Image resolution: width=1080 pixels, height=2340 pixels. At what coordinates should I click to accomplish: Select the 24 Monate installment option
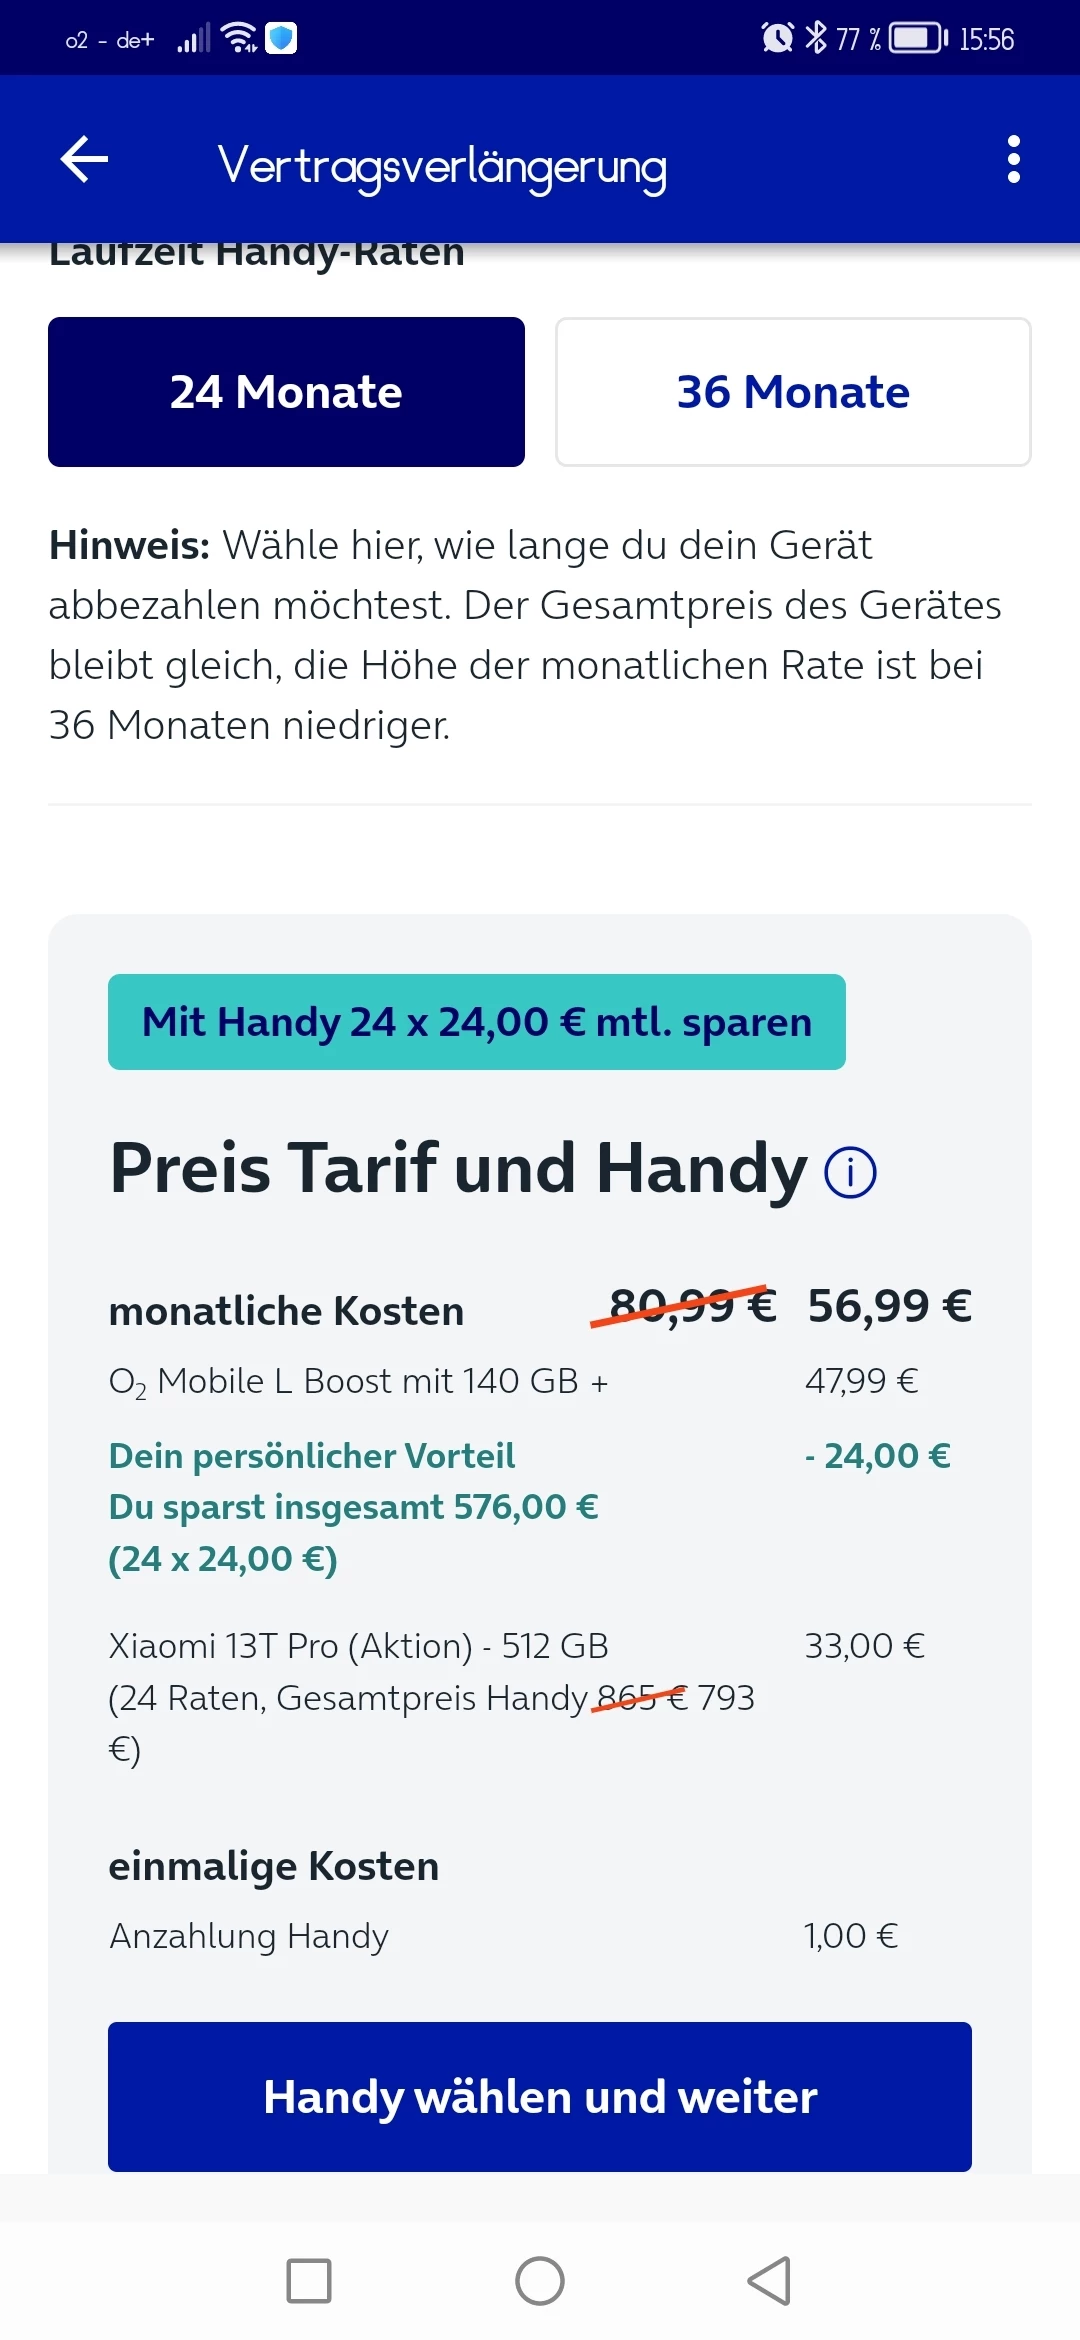tap(286, 392)
